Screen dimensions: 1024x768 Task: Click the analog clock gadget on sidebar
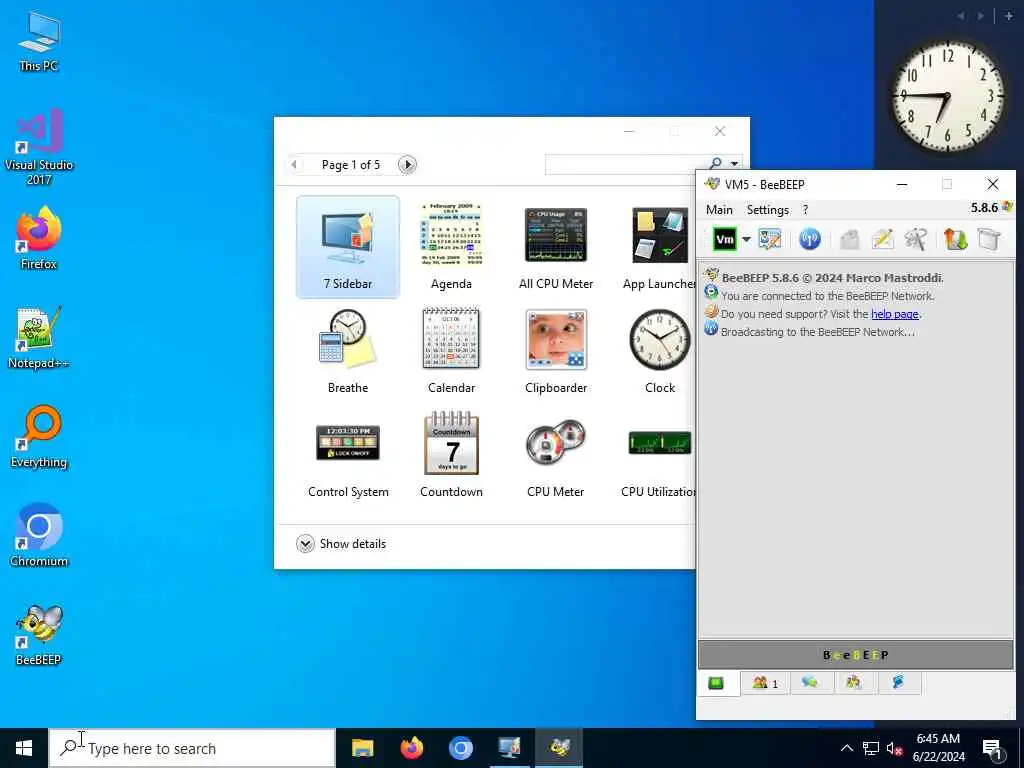(948, 97)
